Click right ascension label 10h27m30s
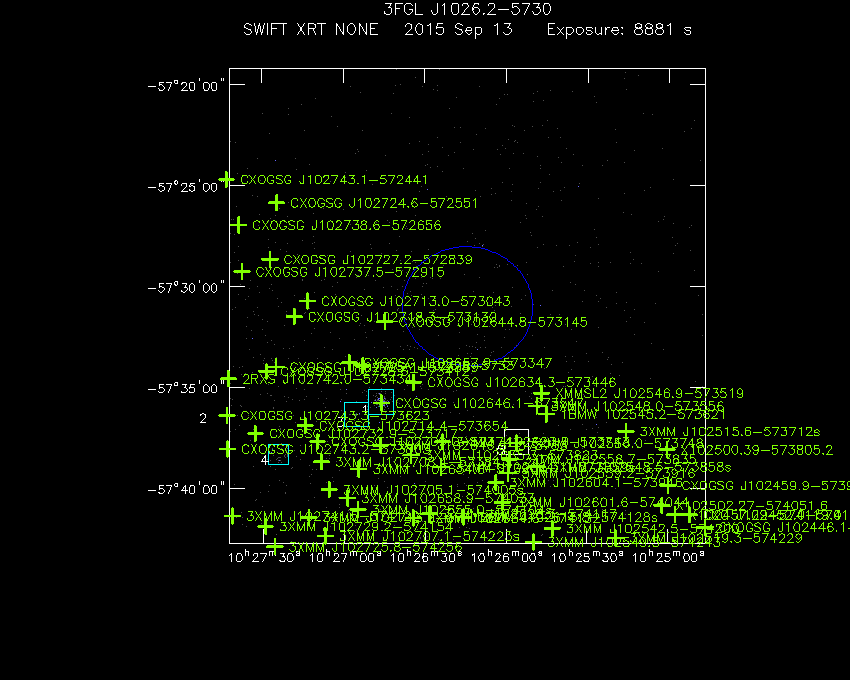Screen dimensions: 850x680 click(x=264, y=557)
